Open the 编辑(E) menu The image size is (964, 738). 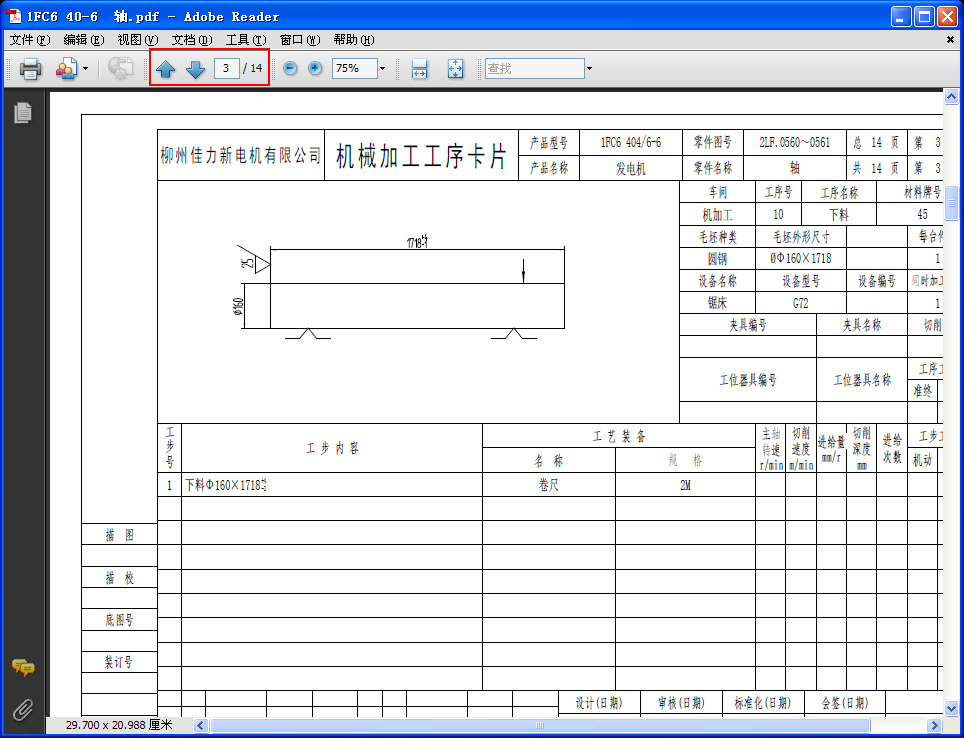84,40
